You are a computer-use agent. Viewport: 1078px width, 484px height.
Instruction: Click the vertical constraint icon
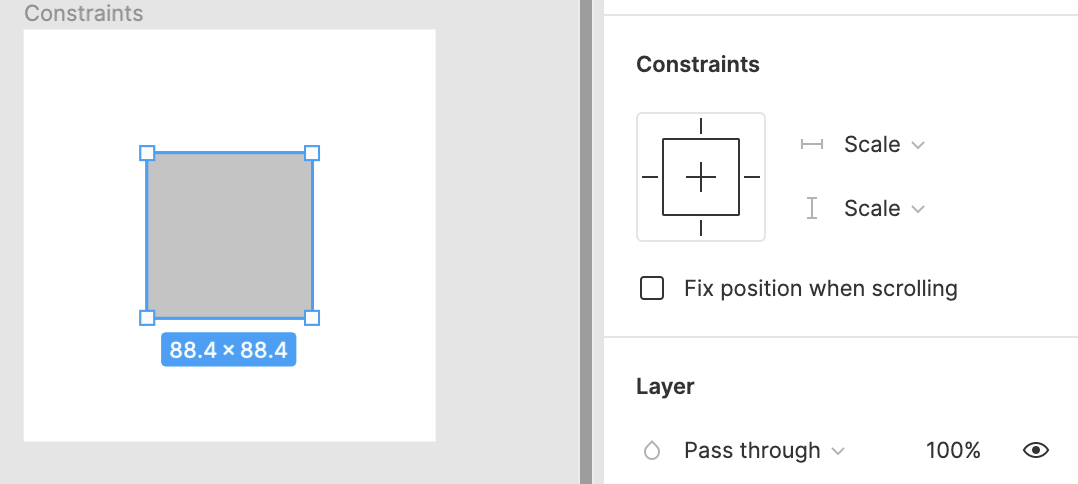812,208
